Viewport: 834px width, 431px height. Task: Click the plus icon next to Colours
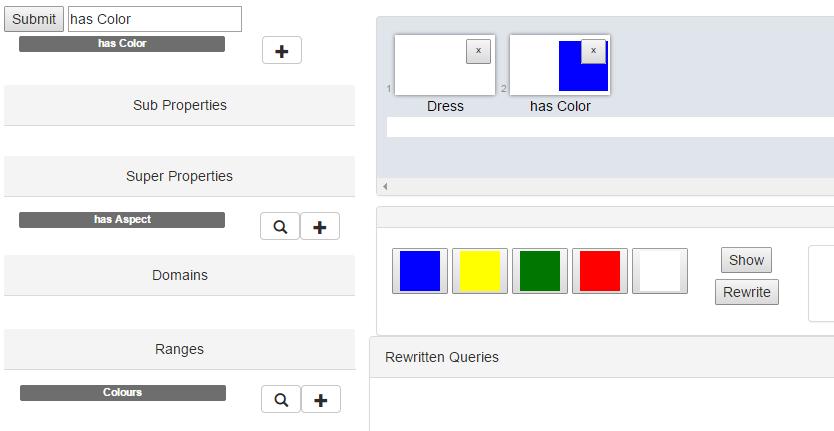(x=321, y=400)
